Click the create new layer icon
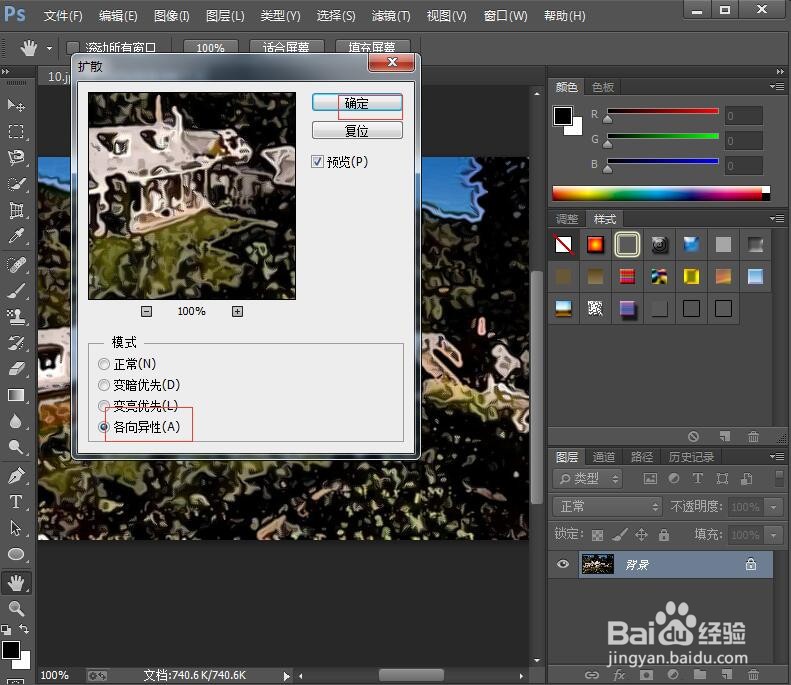 click(x=726, y=674)
